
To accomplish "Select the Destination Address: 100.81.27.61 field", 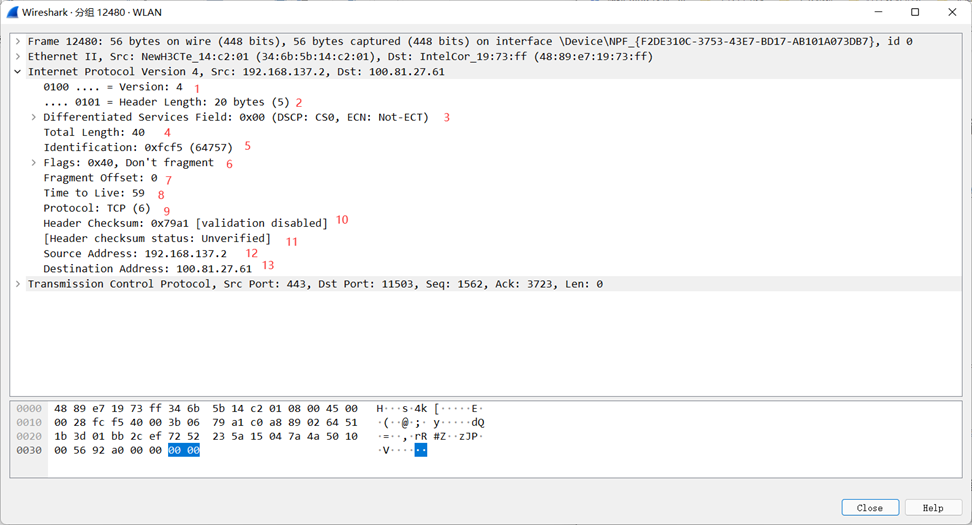I will click(148, 269).
